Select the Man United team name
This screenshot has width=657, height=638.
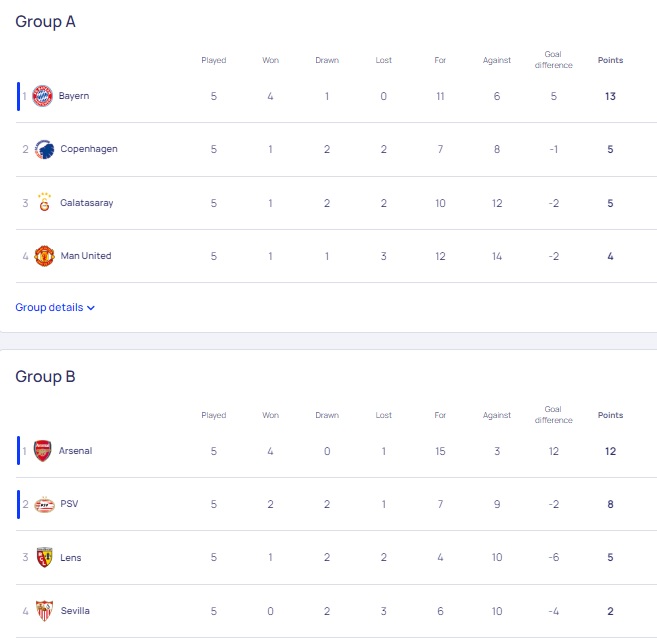coord(86,256)
